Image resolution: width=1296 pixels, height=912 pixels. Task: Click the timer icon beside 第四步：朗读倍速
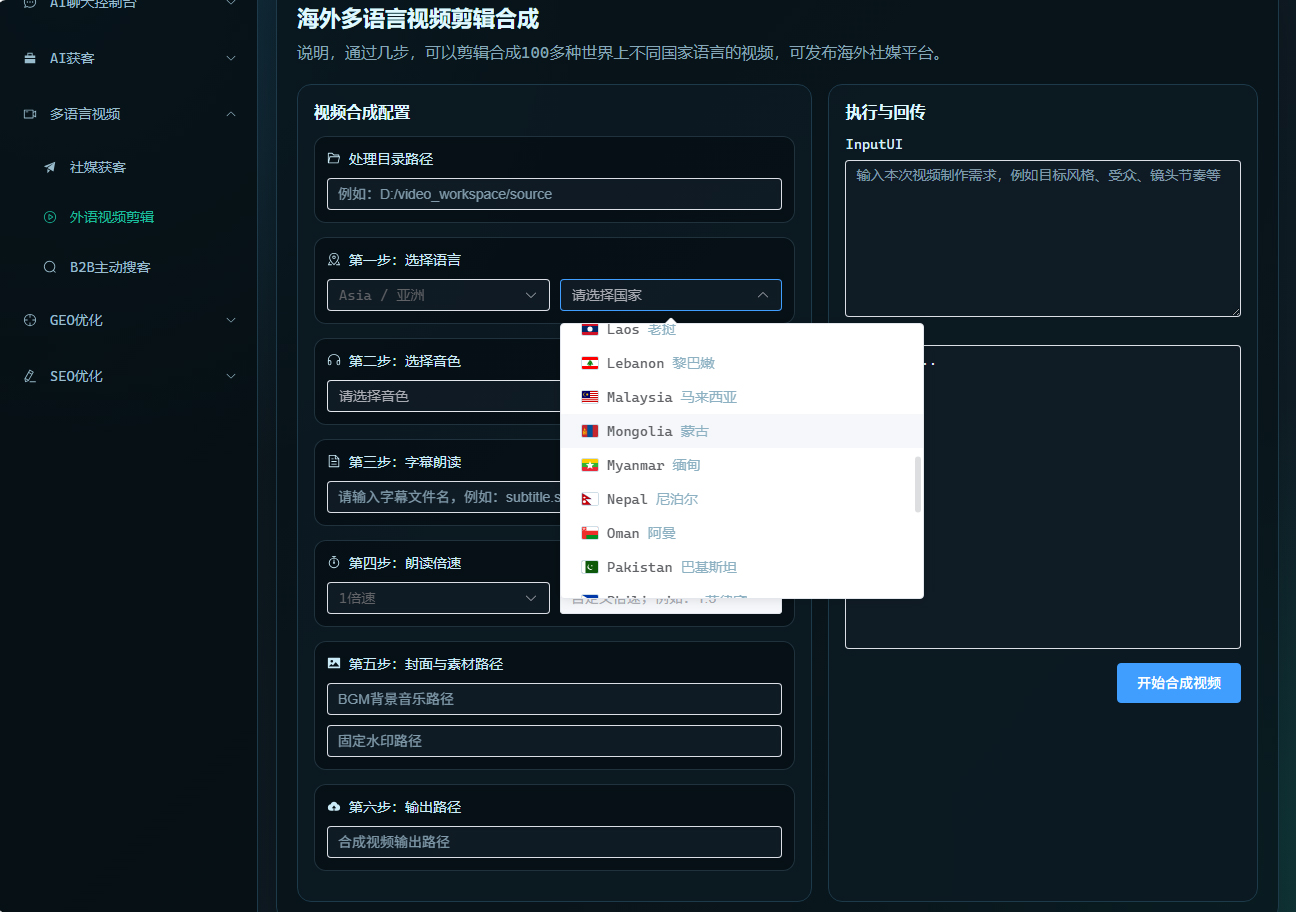click(334, 563)
